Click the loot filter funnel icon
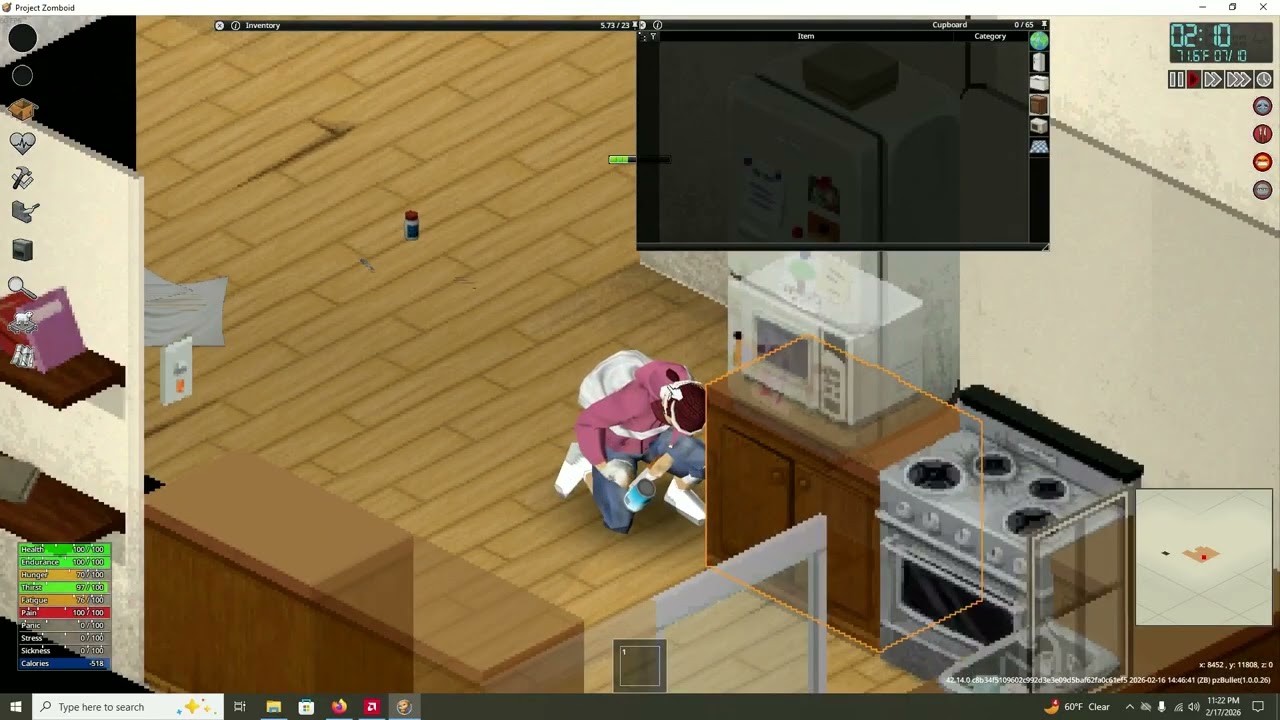 pyautogui.click(x=652, y=37)
